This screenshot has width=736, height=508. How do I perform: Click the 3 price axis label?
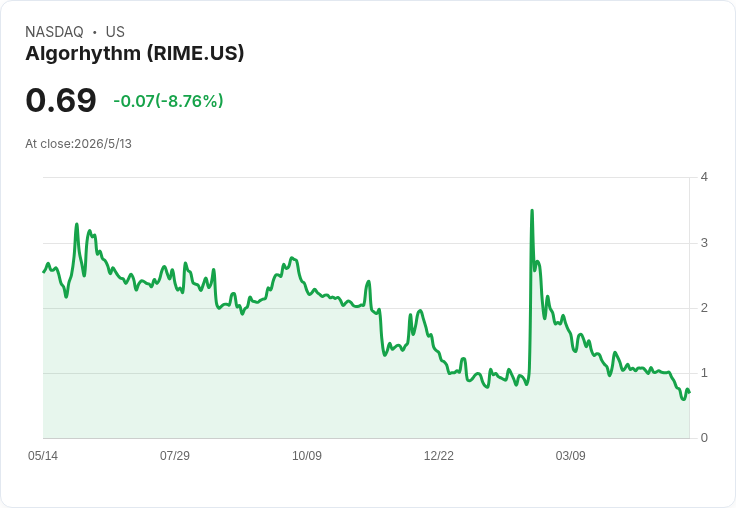tap(704, 243)
